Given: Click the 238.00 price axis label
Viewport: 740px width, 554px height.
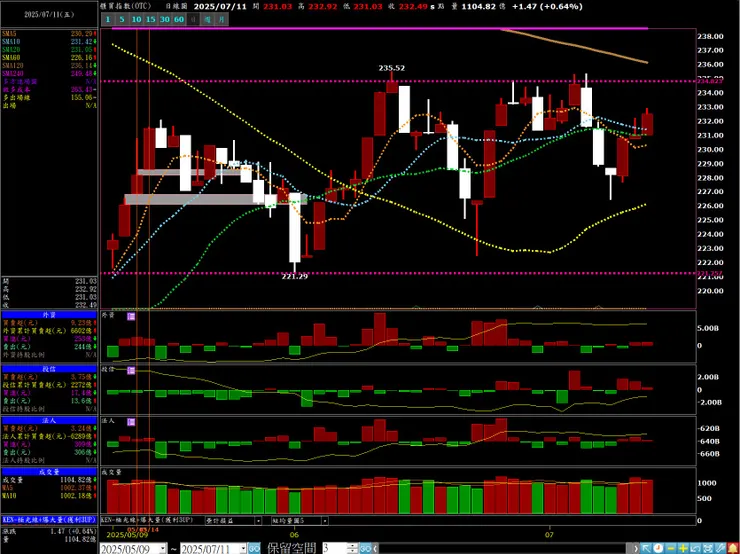Looking at the screenshot, I should click(x=712, y=36).
